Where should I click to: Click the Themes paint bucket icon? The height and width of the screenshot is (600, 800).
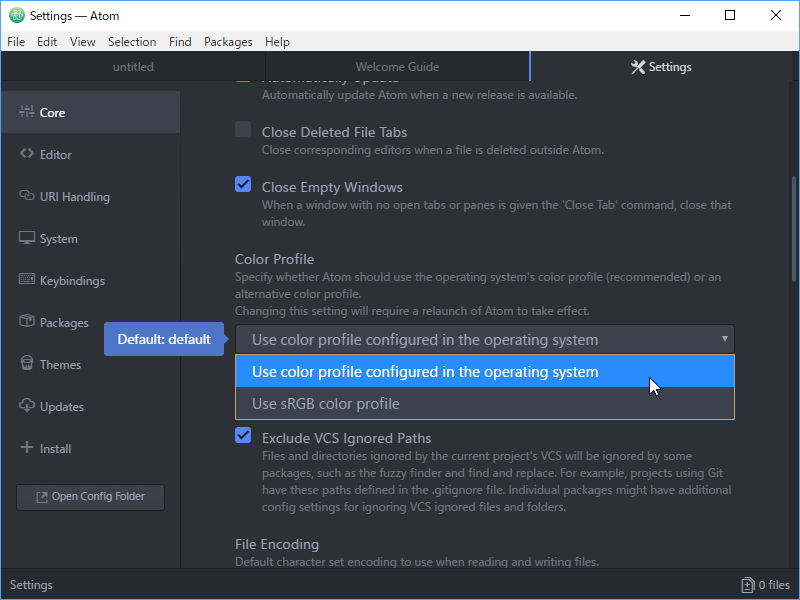click(x=27, y=365)
